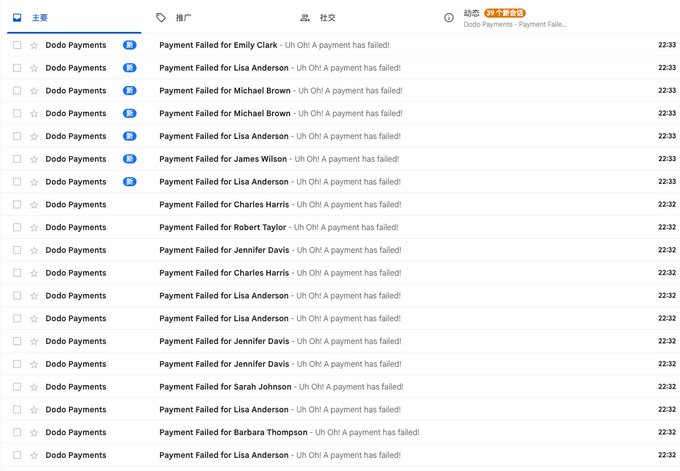Open 'Payment Failed for Emily Clark' email

pos(274,45)
